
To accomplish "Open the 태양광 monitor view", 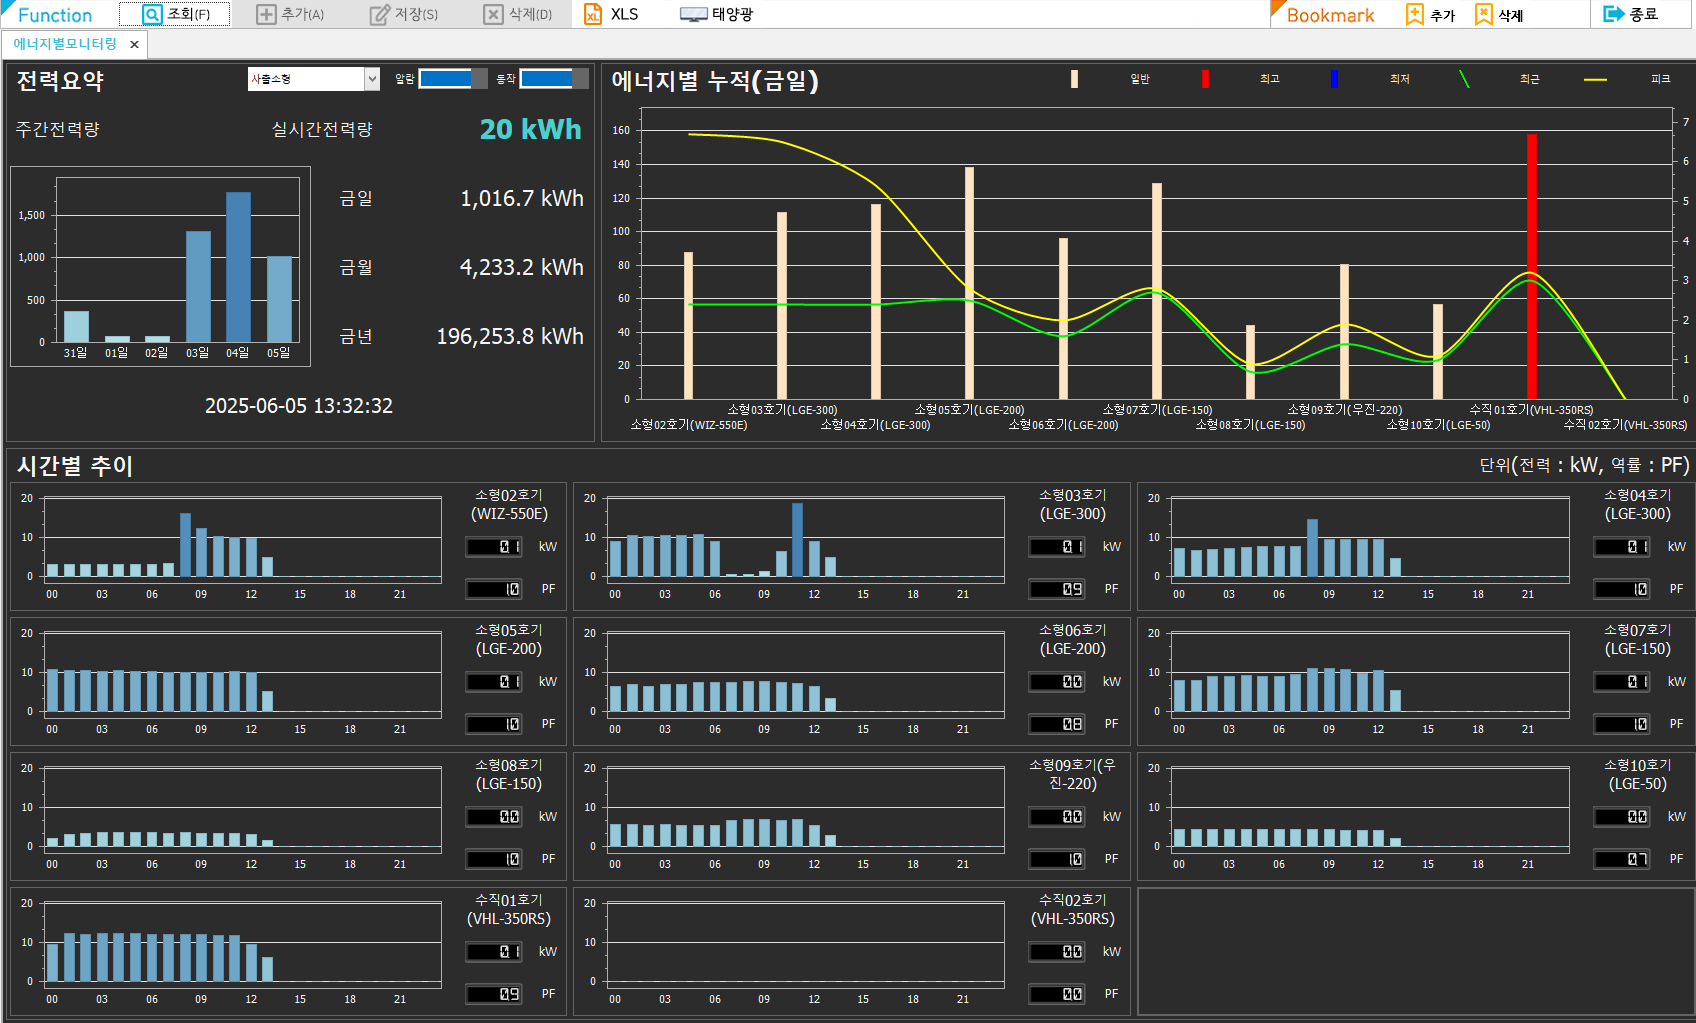I will coord(716,14).
